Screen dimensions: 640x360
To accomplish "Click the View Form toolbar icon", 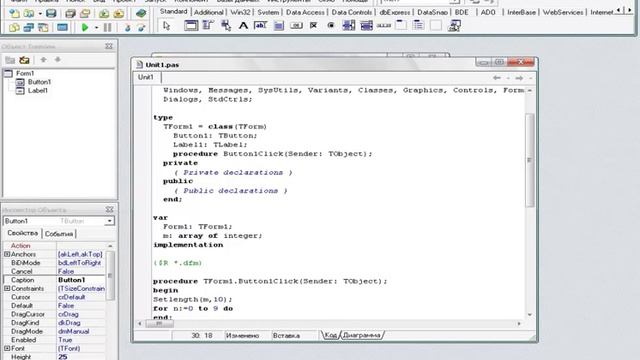I will point(29,28).
